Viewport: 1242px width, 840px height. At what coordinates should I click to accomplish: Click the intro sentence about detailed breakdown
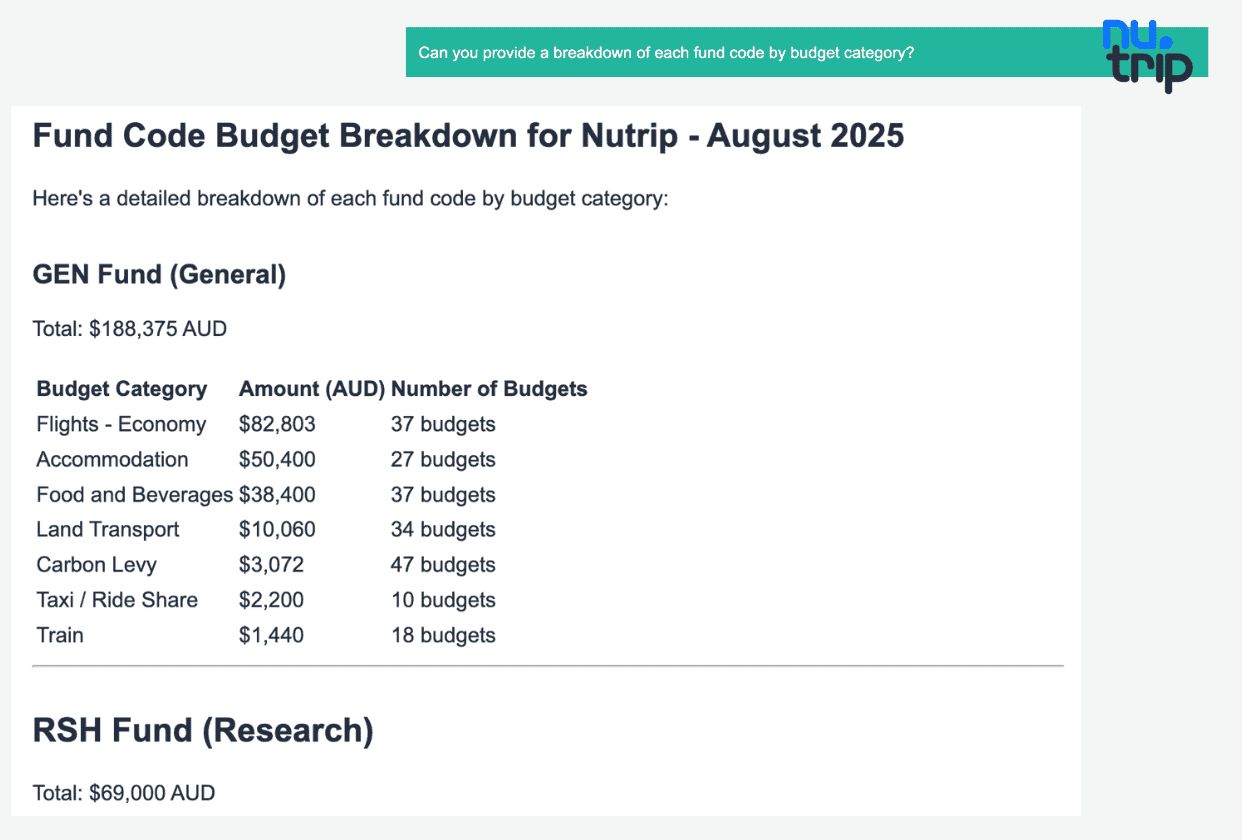[350, 198]
